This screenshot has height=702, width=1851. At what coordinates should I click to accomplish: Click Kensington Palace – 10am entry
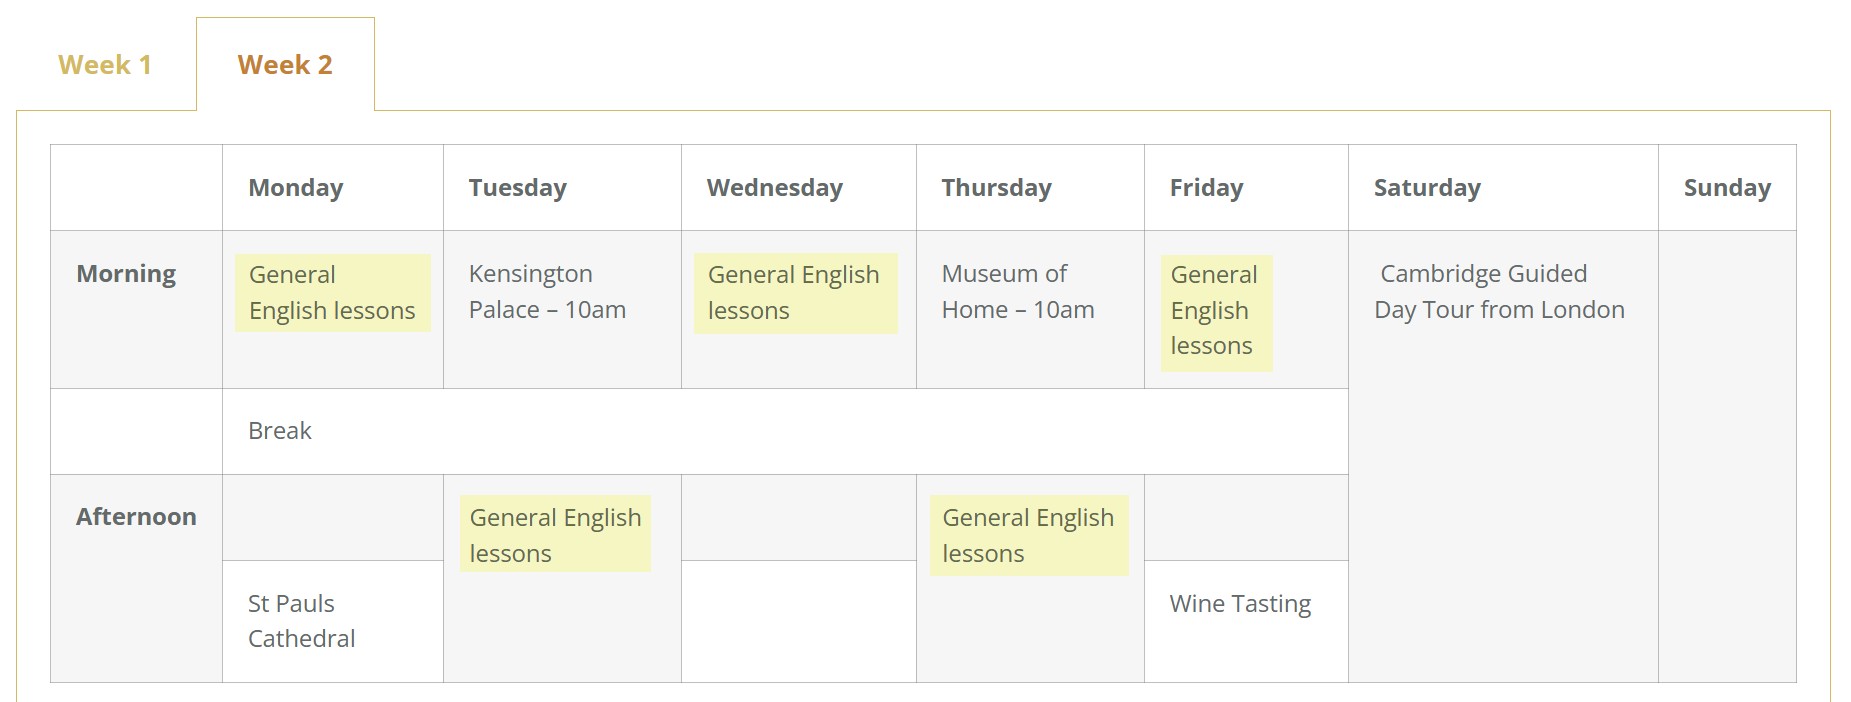548,292
